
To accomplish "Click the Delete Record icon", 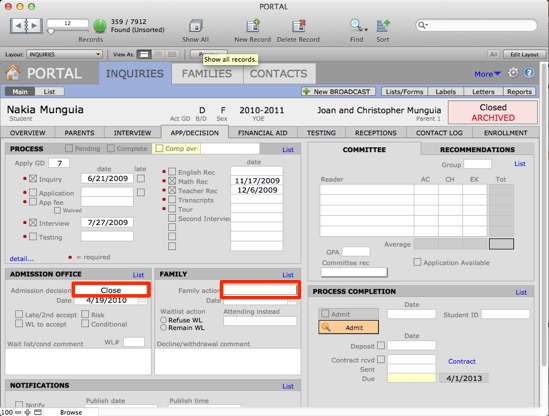I will [x=298, y=26].
